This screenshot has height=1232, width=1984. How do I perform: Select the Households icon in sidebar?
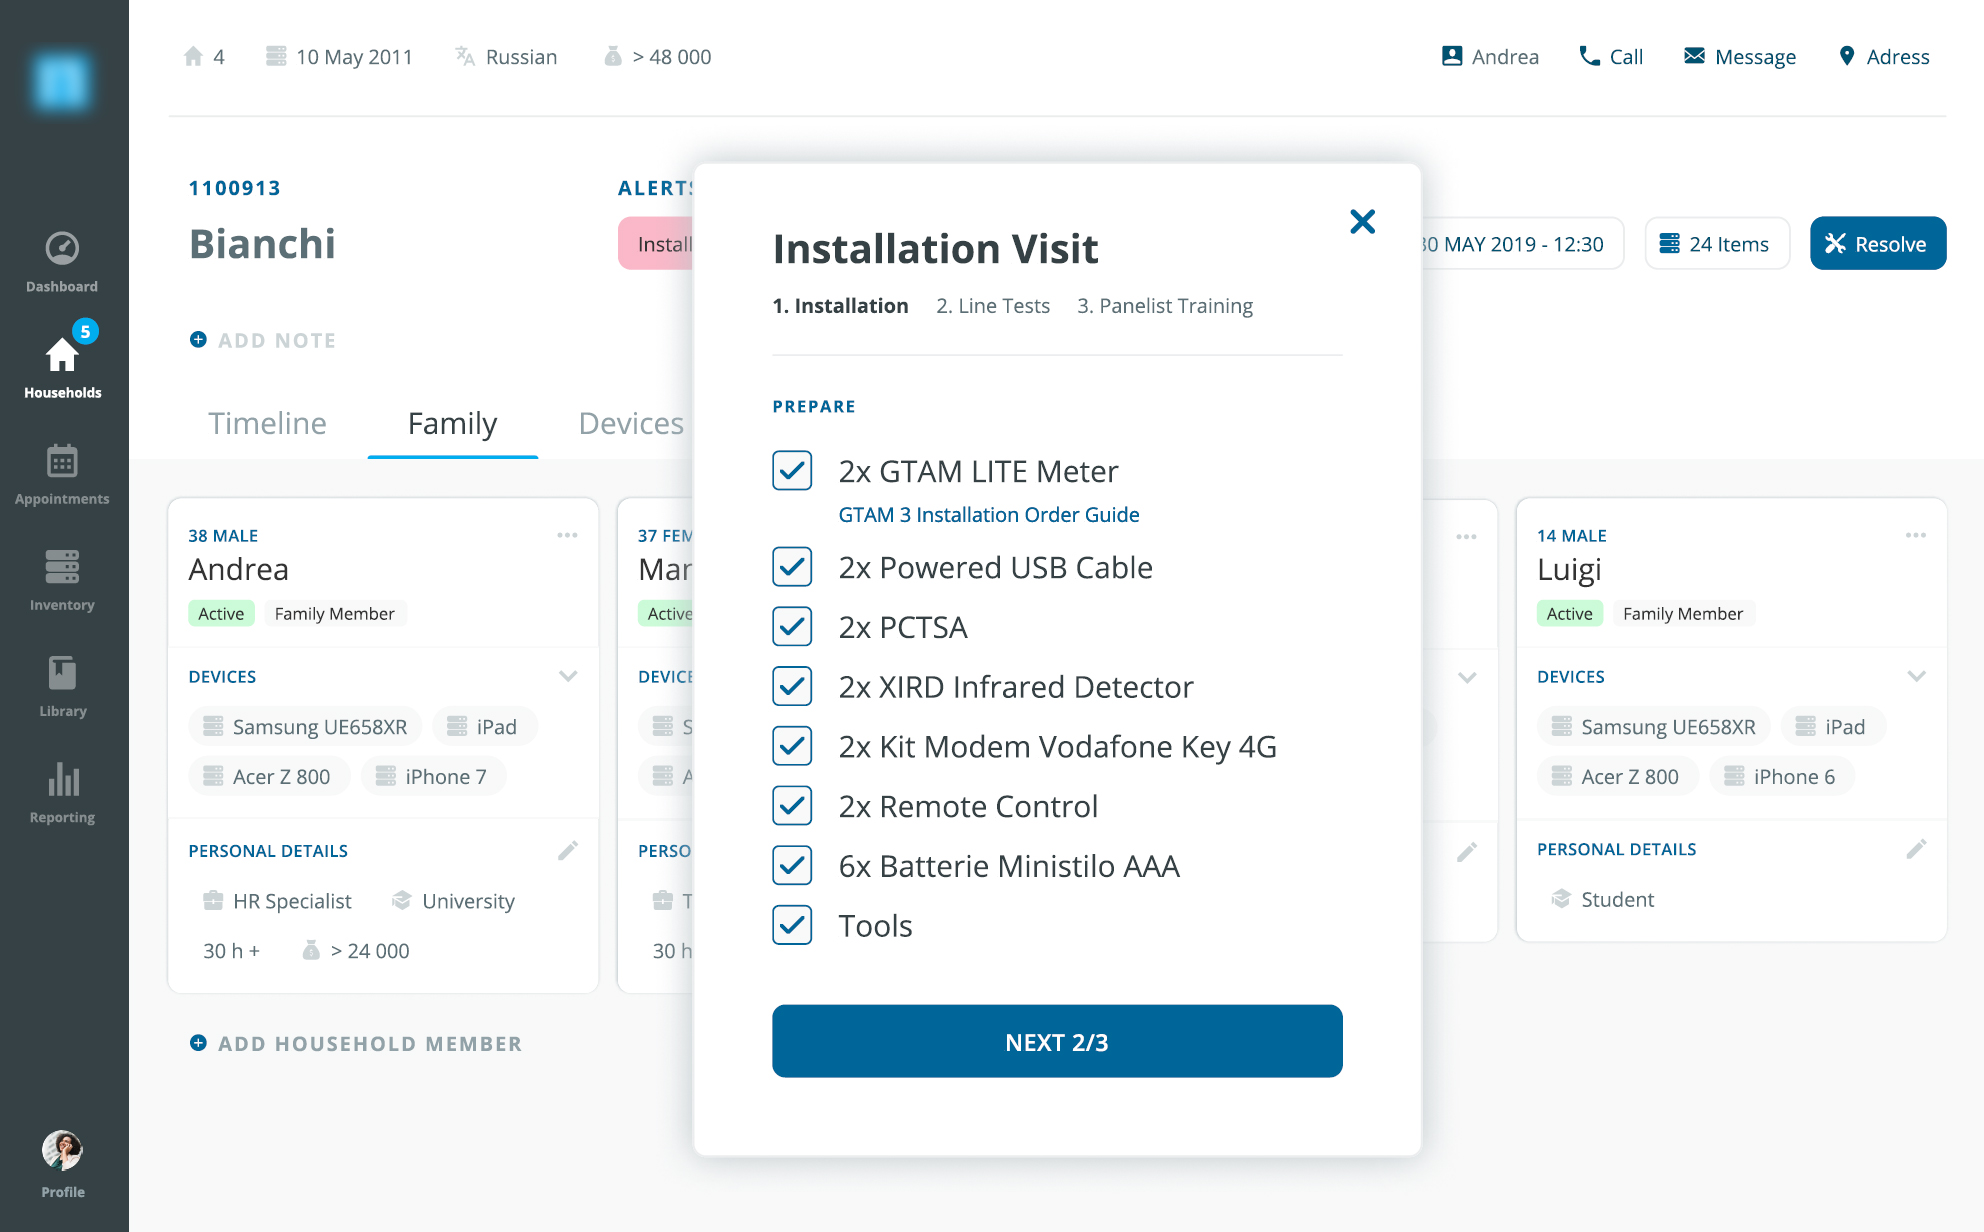click(62, 358)
